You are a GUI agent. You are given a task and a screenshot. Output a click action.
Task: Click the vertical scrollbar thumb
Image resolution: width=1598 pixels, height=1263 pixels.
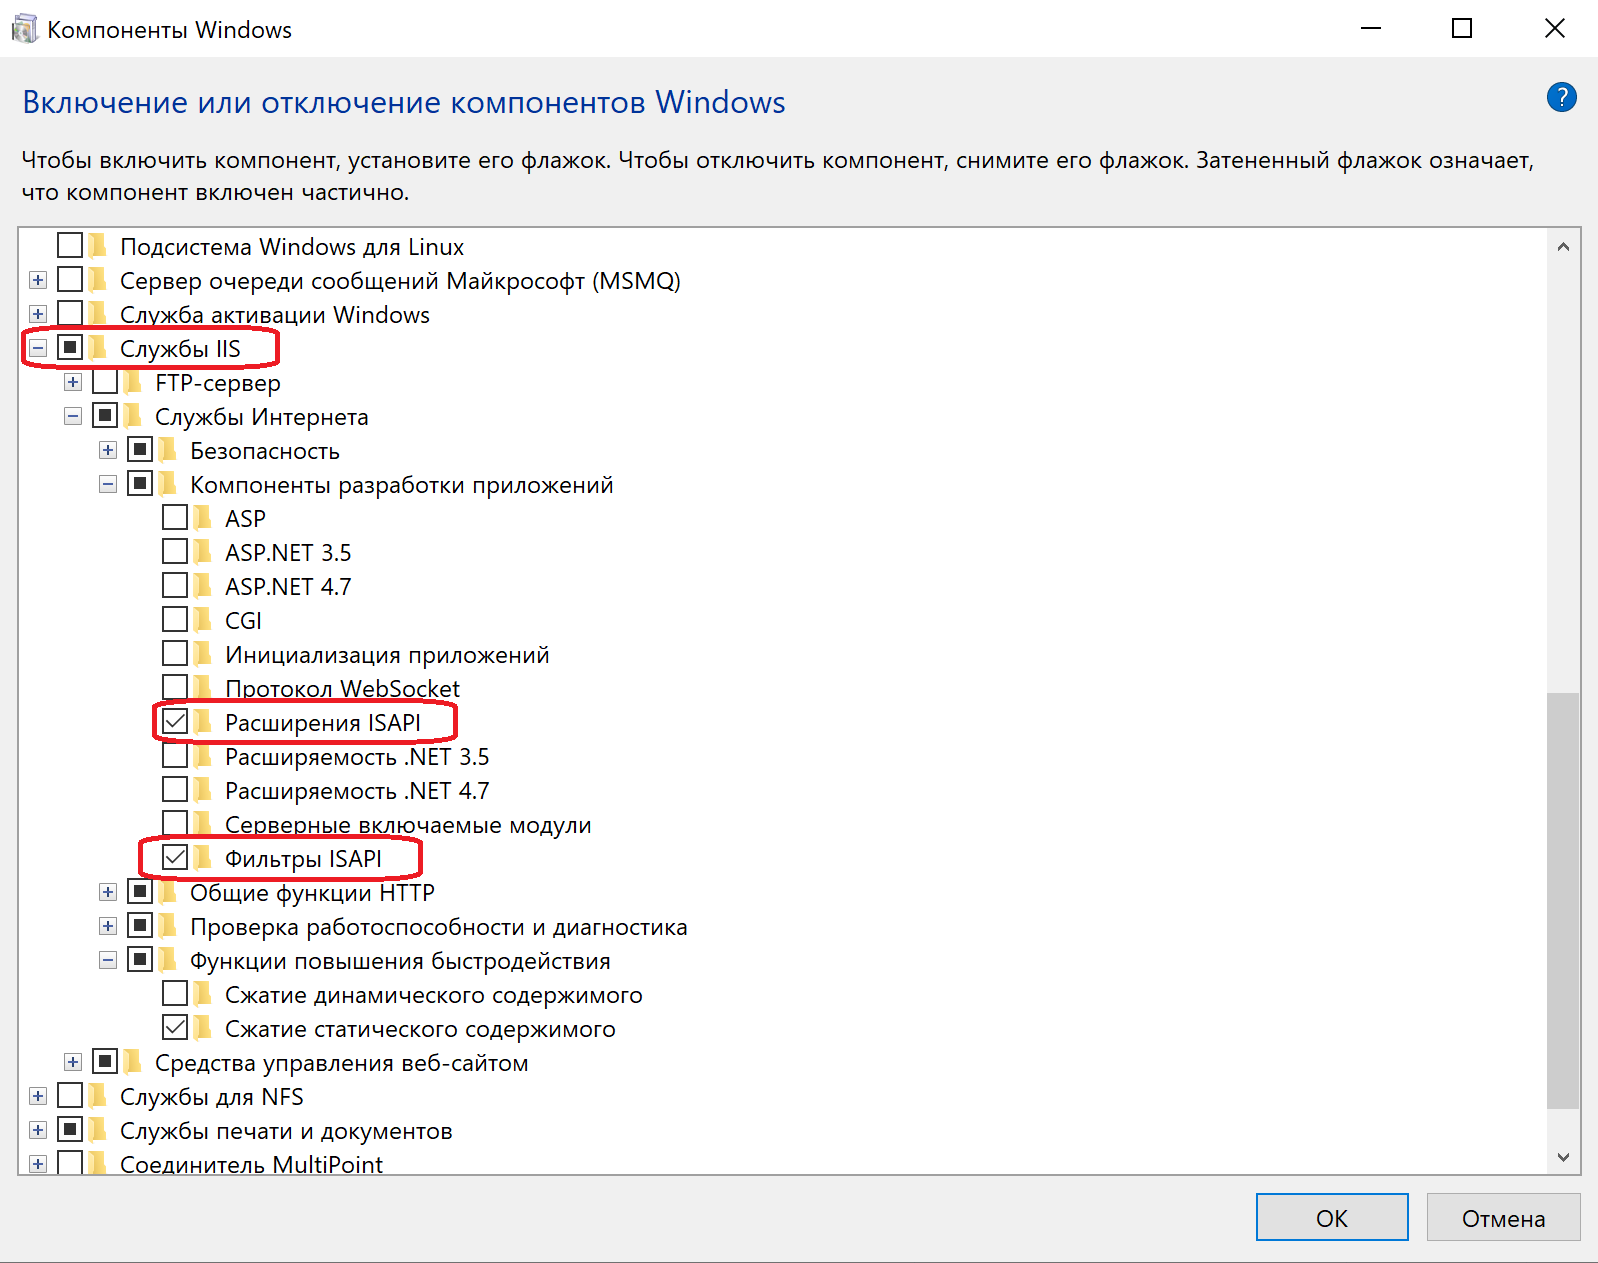tap(1563, 901)
